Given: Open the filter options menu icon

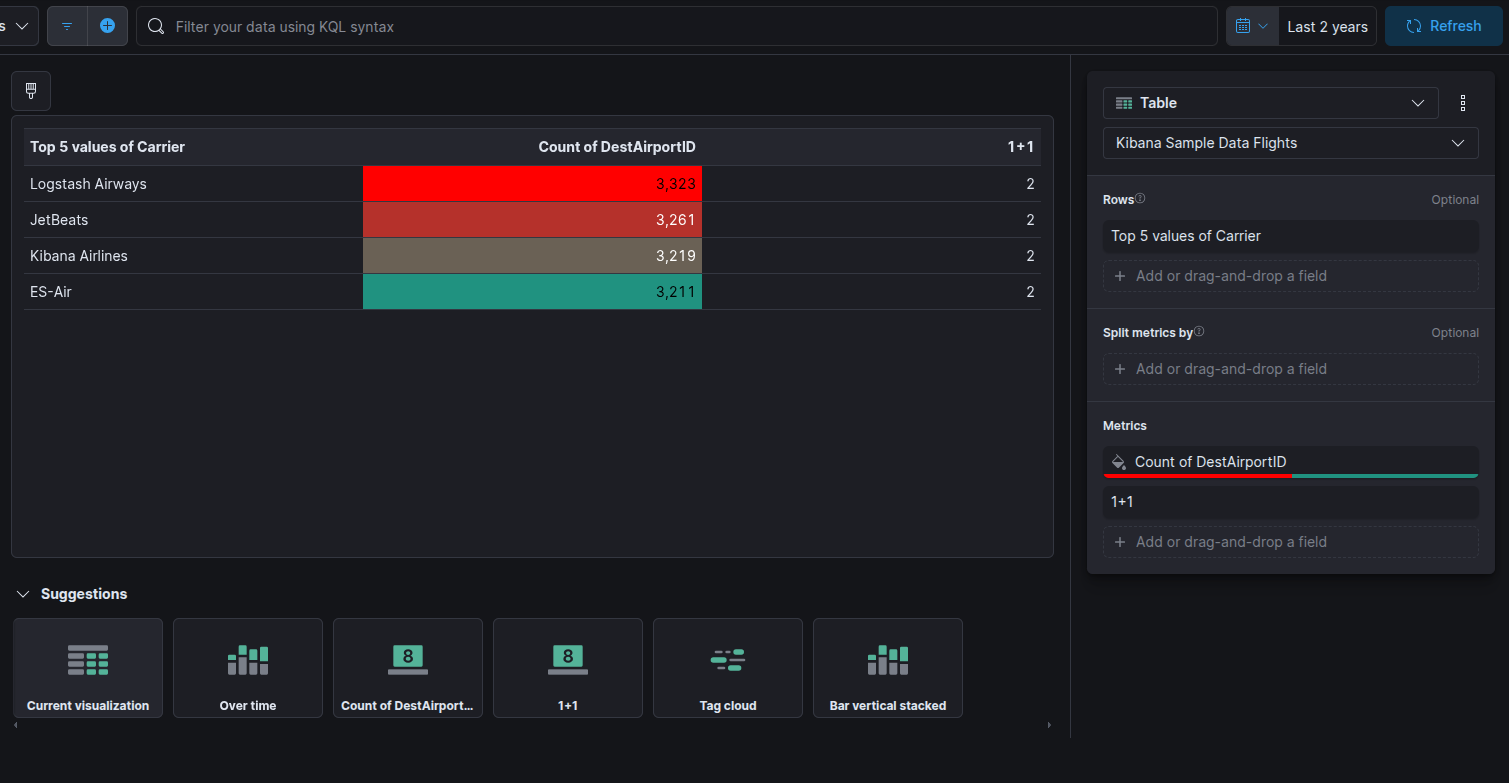Looking at the screenshot, I should (67, 26).
